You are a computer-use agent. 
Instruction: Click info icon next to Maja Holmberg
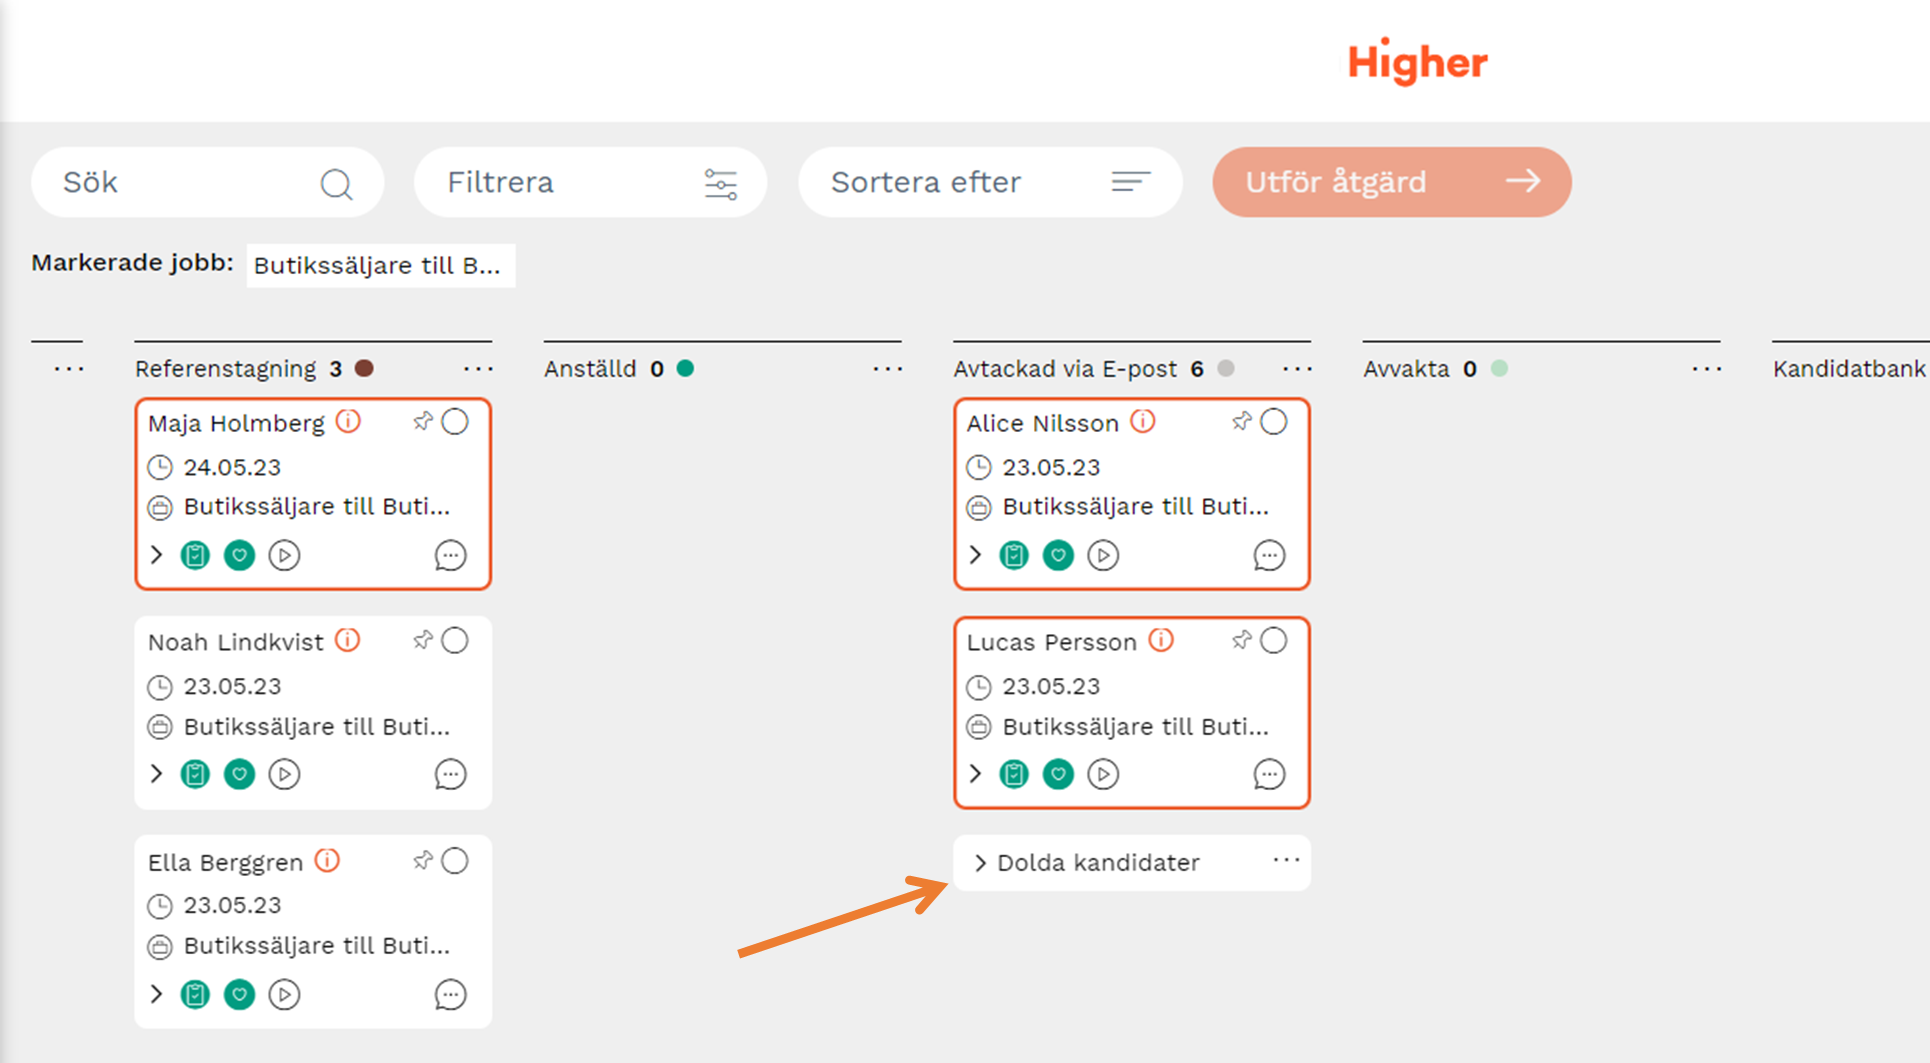tap(348, 422)
